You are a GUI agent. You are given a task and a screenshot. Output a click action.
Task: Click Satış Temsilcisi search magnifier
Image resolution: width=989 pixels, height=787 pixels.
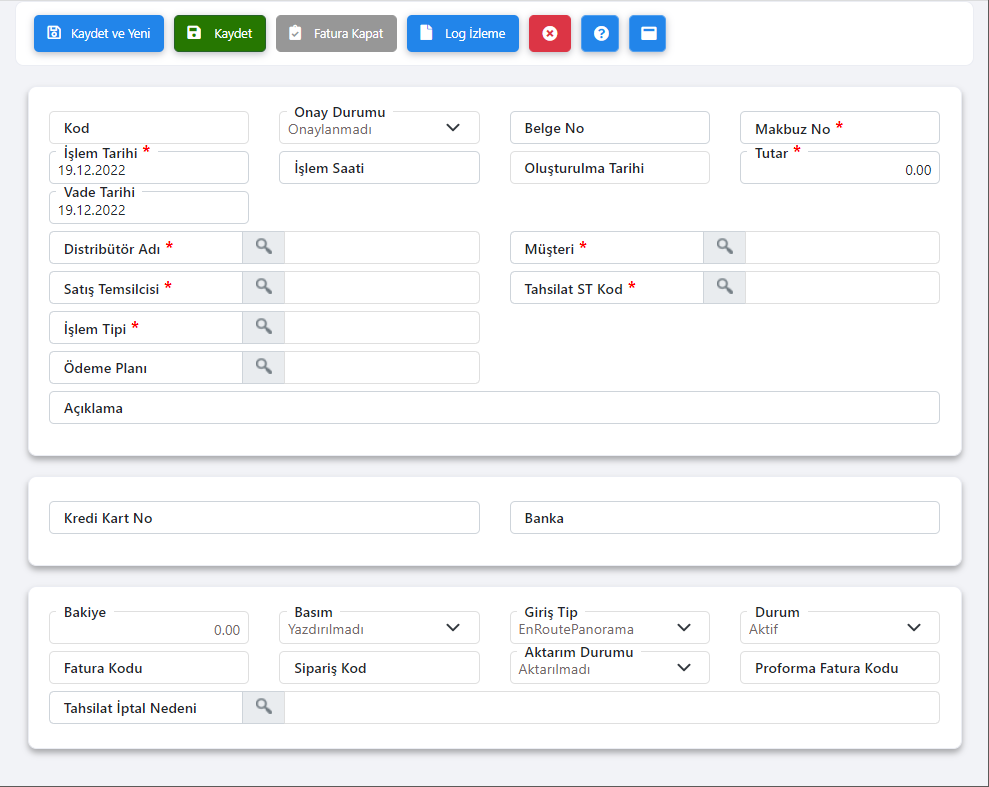(263, 287)
